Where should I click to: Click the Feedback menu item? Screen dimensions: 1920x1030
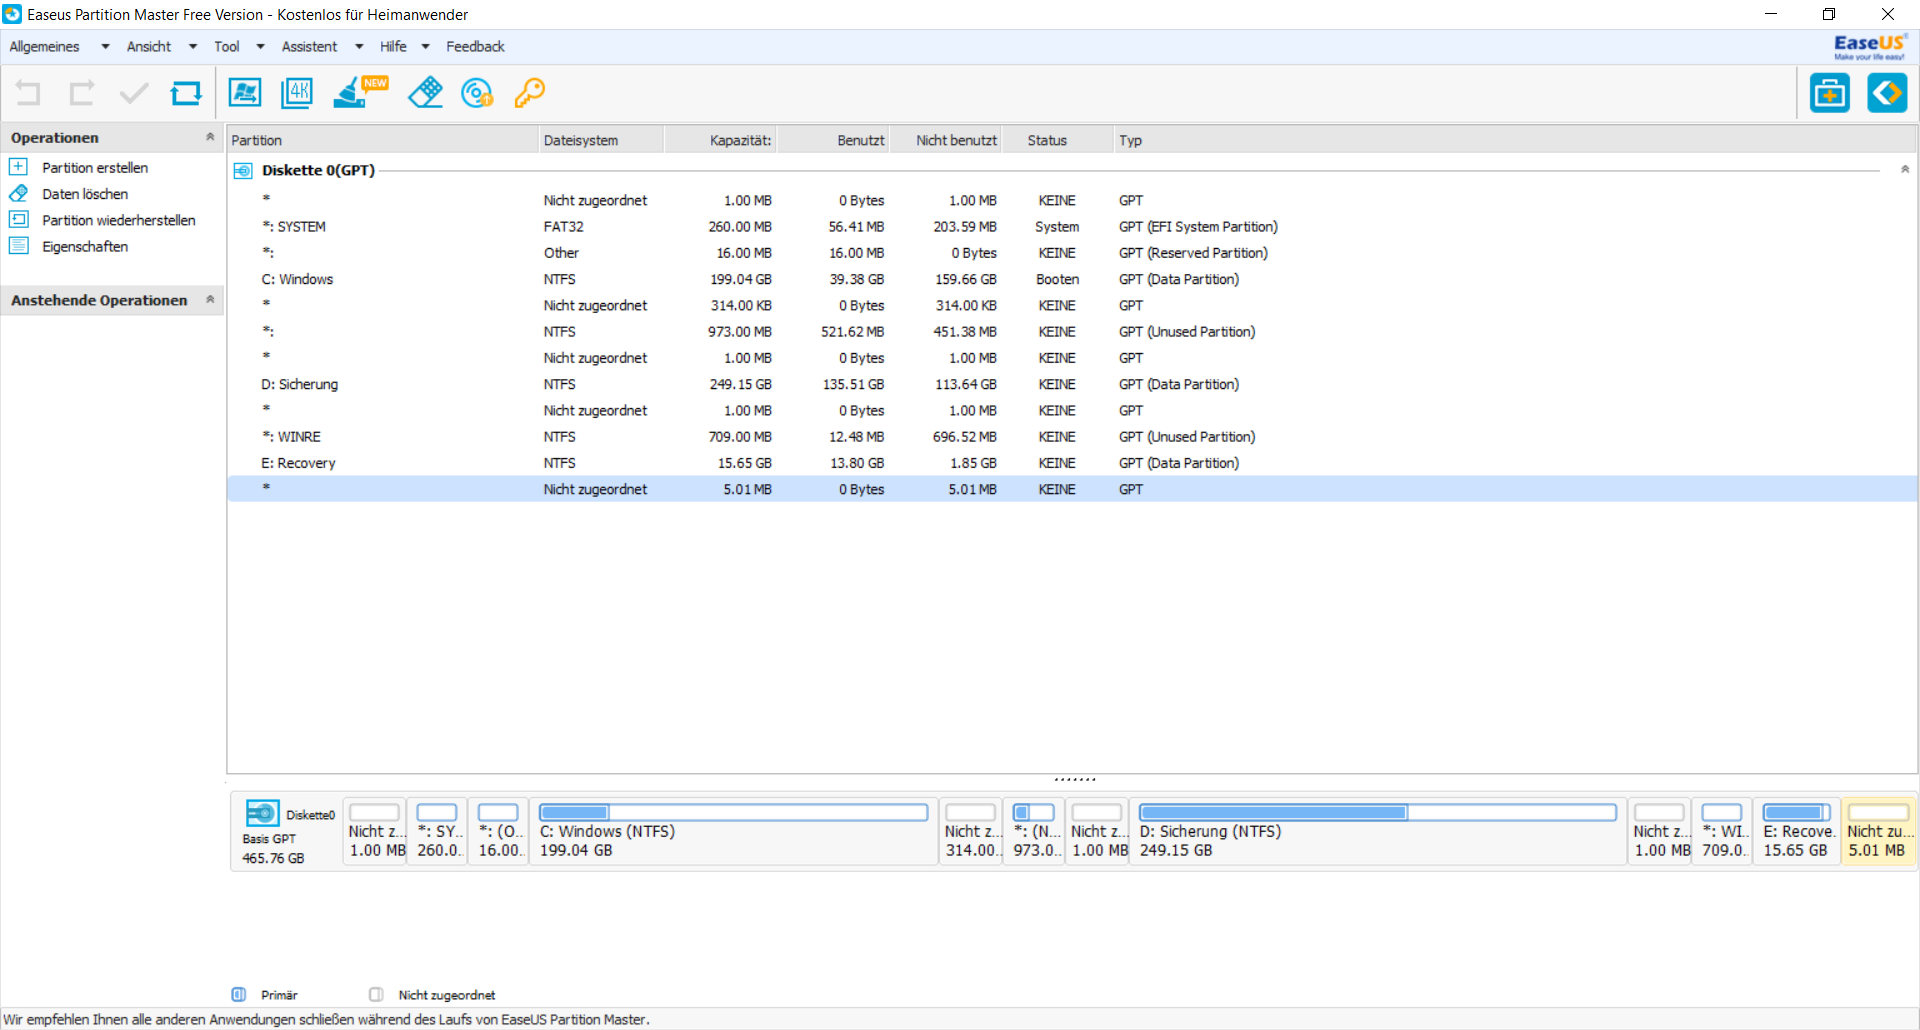click(x=475, y=47)
